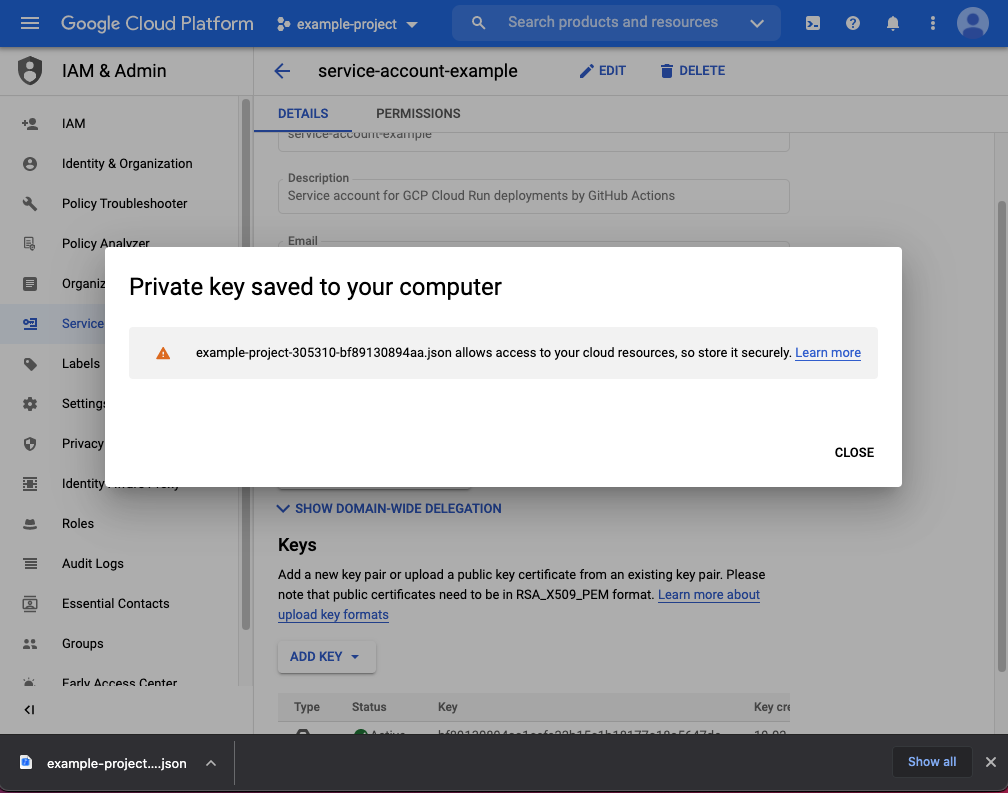Open the ADD KEY dropdown
1008x793 pixels.
(x=326, y=657)
